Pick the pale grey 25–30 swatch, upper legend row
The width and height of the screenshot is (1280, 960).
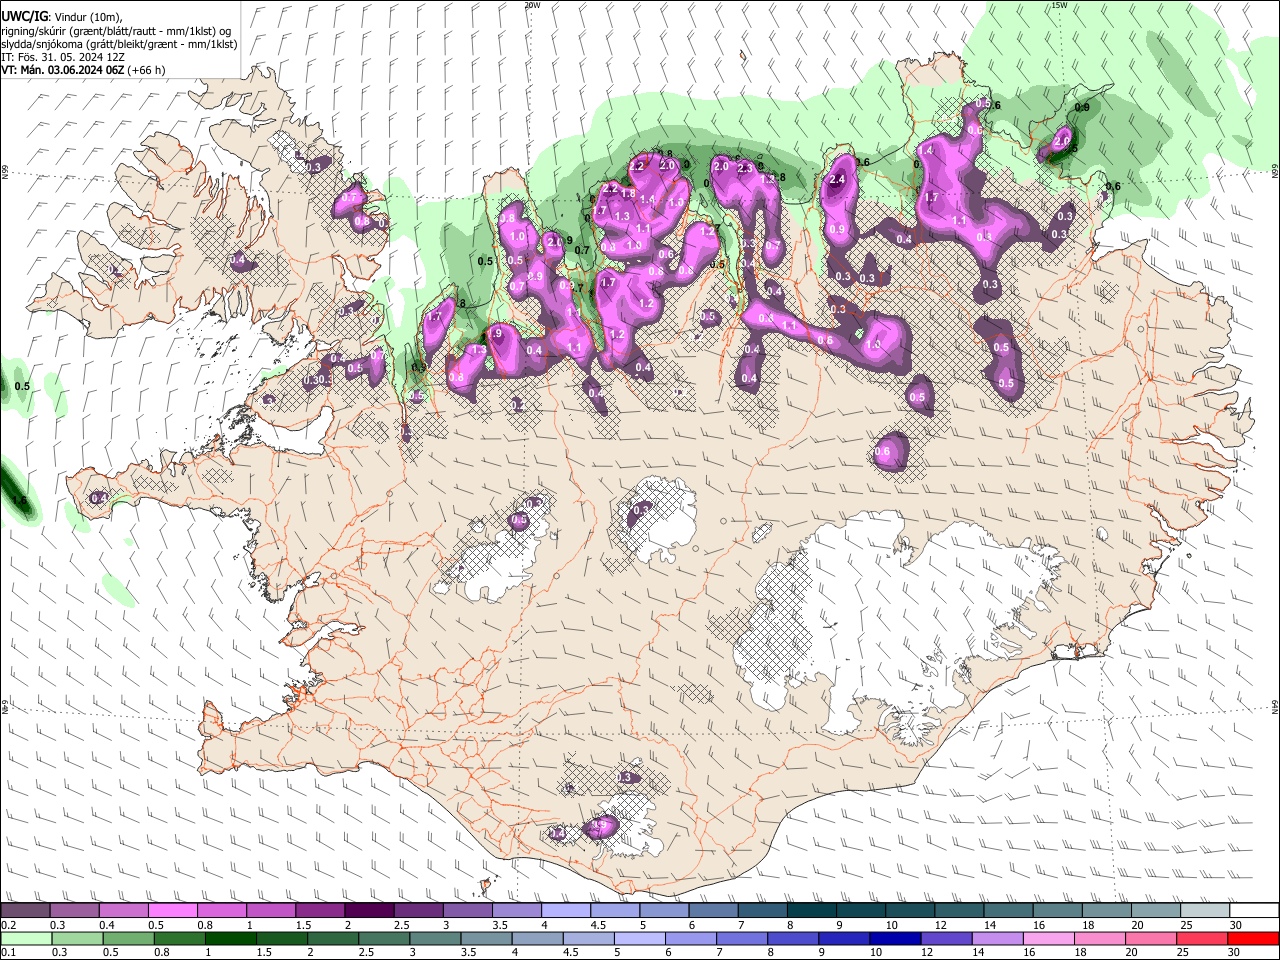[x=1205, y=911]
